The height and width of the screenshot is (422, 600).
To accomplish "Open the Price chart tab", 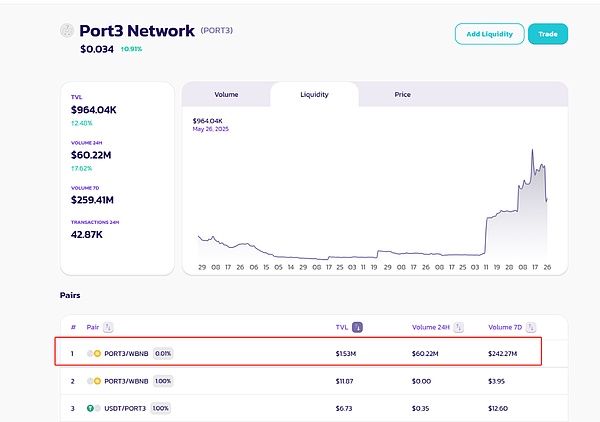I will pos(402,95).
